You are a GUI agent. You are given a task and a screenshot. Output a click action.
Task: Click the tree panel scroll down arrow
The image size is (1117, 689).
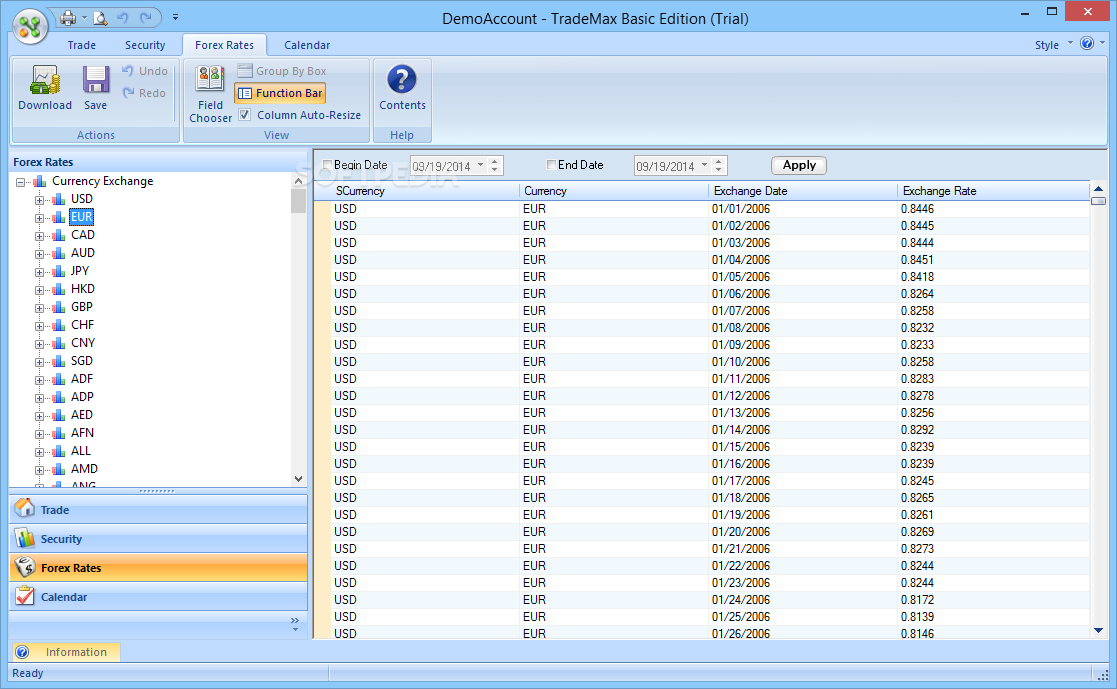pos(298,479)
